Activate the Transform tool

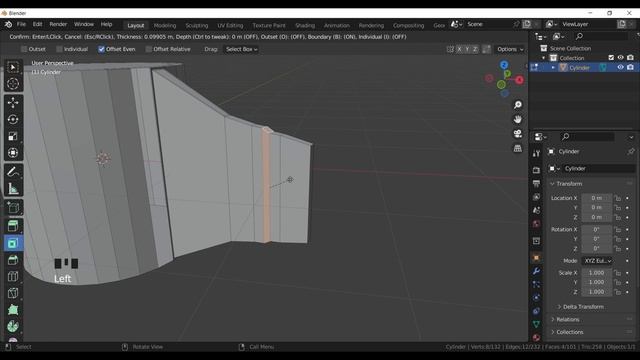point(13,153)
